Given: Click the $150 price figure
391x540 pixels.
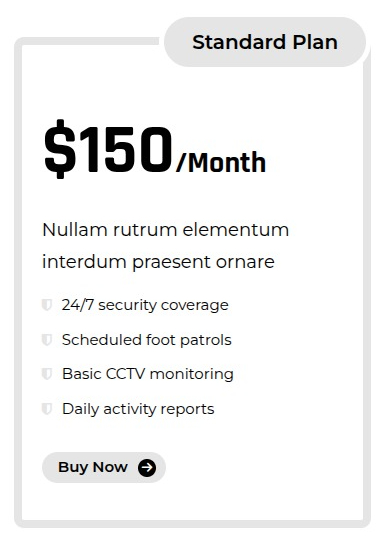Looking at the screenshot, I should click(108, 149).
